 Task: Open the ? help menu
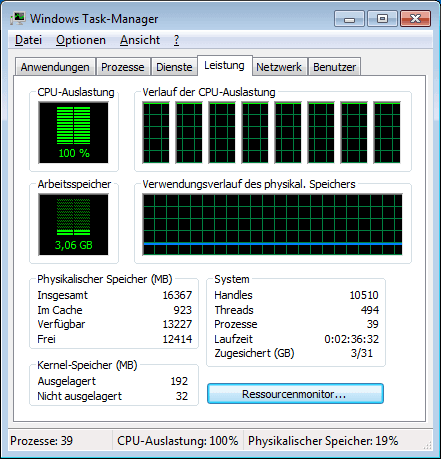176,40
